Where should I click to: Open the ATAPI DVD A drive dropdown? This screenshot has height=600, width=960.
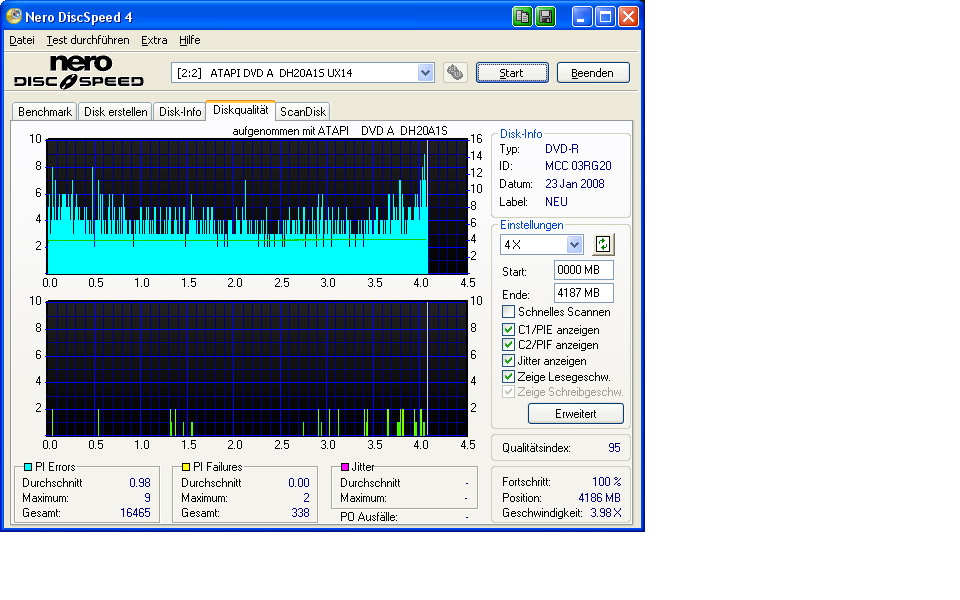(425, 73)
